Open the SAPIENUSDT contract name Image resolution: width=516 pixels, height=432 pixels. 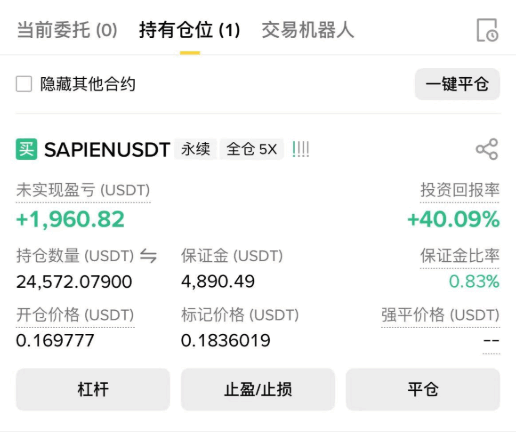[107, 150]
